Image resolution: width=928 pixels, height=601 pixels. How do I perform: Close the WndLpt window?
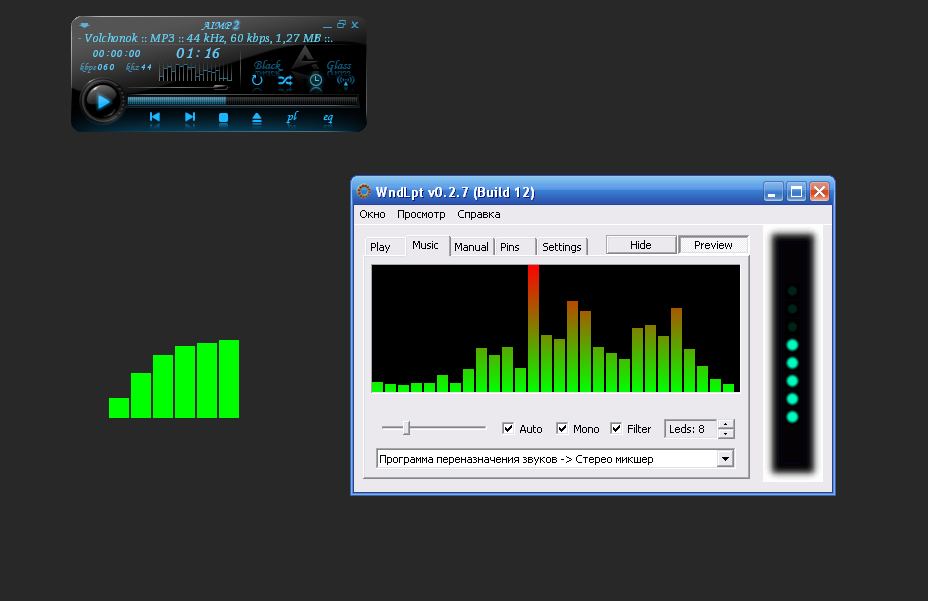coord(820,192)
